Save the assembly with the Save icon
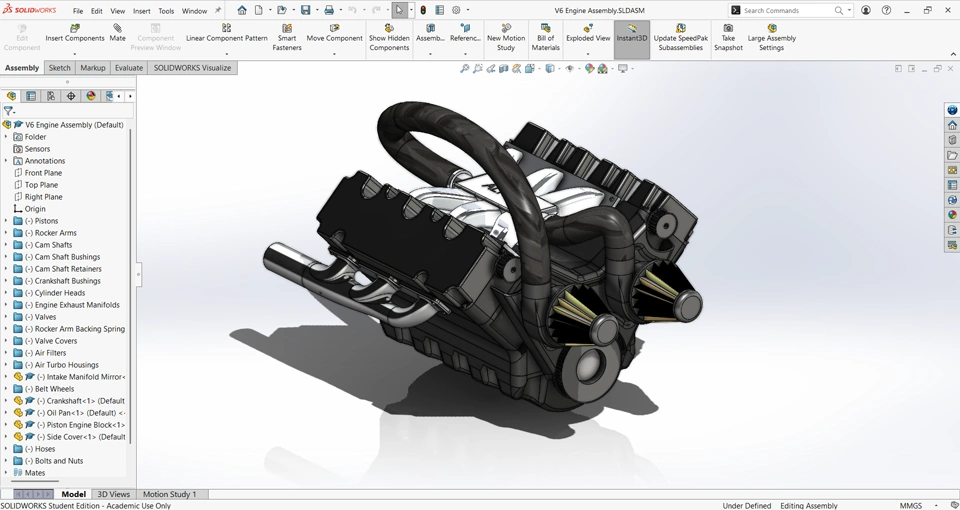 pyautogui.click(x=305, y=10)
